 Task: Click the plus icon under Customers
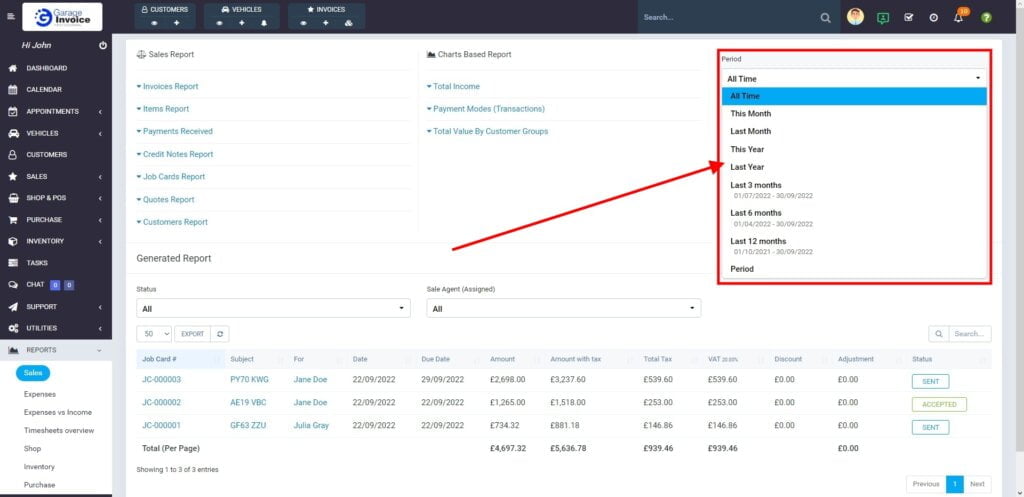[177, 22]
